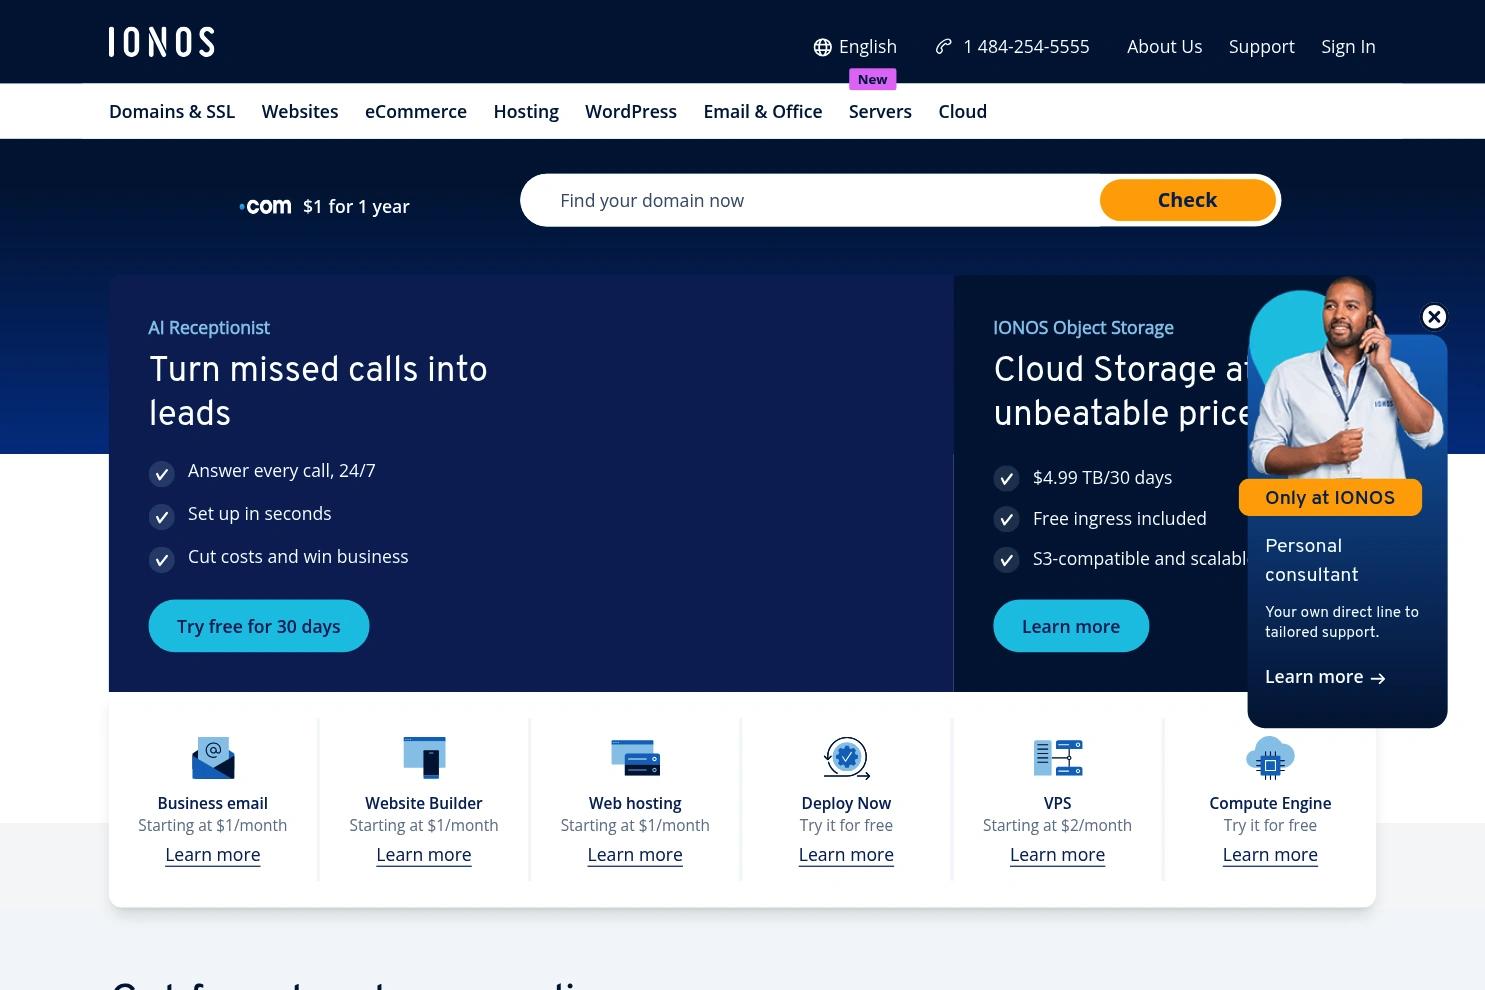Viewport: 1485px width, 990px height.
Task: Click the Deploy Now icon
Action: pos(846,758)
